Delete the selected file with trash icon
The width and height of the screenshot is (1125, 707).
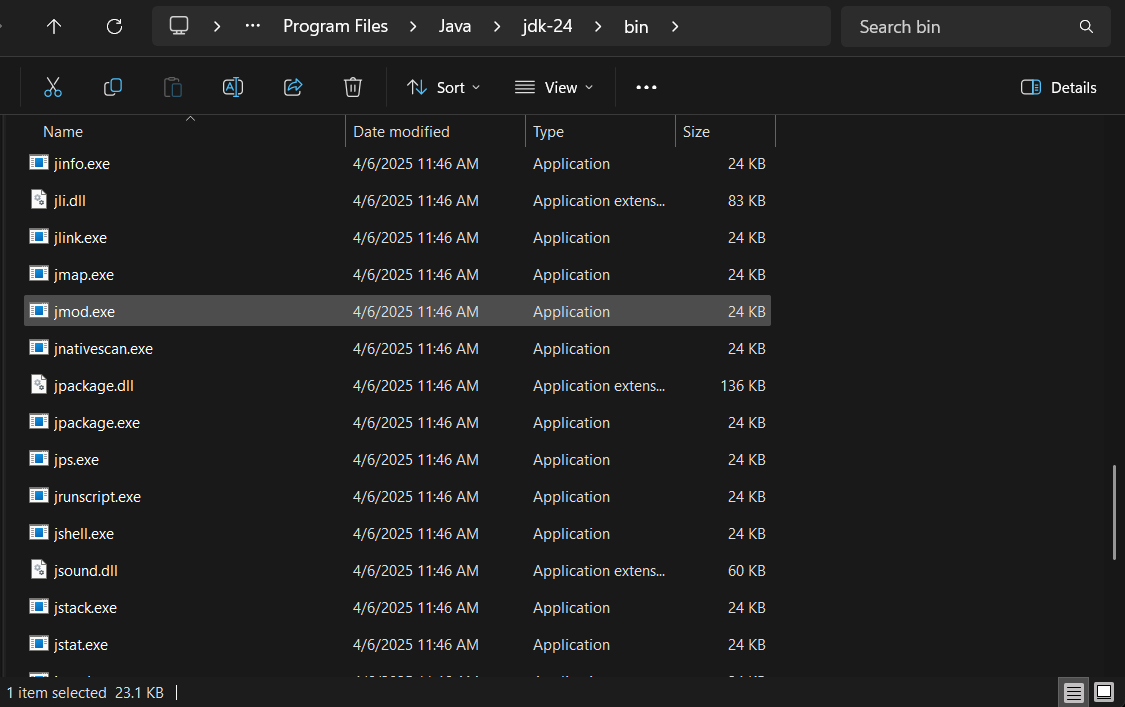(x=352, y=88)
